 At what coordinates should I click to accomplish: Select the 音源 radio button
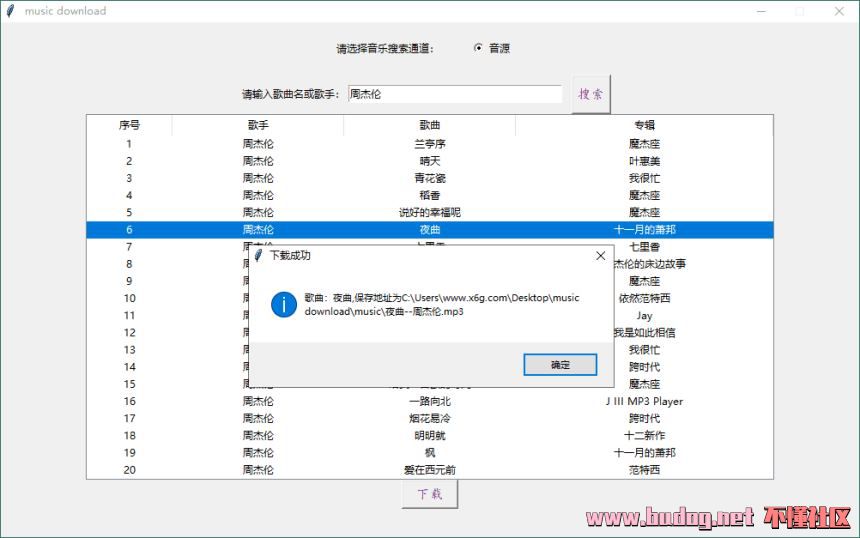pyautogui.click(x=478, y=48)
